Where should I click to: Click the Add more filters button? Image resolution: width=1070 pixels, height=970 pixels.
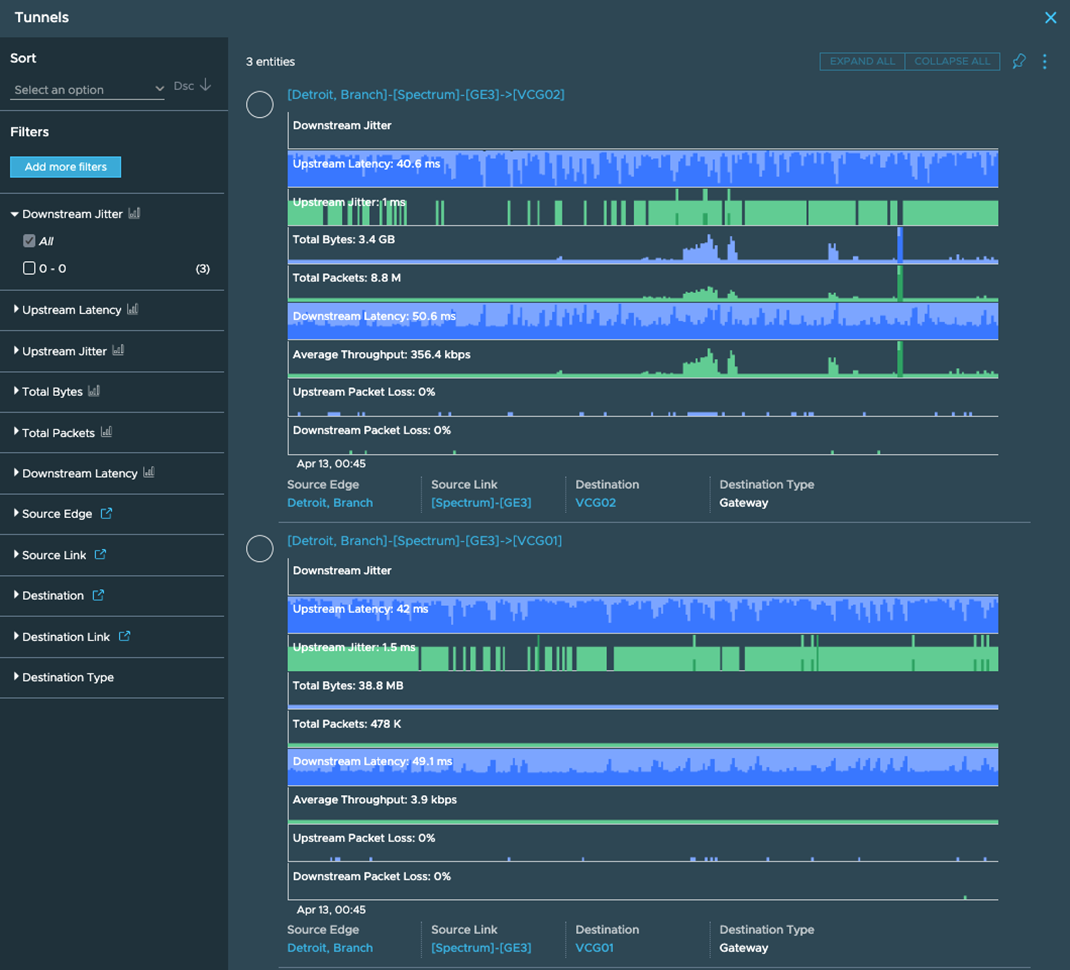tap(65, 167)
